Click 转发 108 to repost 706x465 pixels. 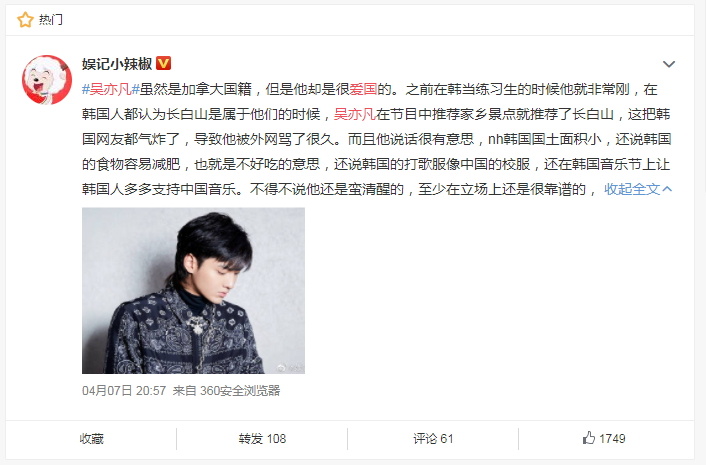262,438
